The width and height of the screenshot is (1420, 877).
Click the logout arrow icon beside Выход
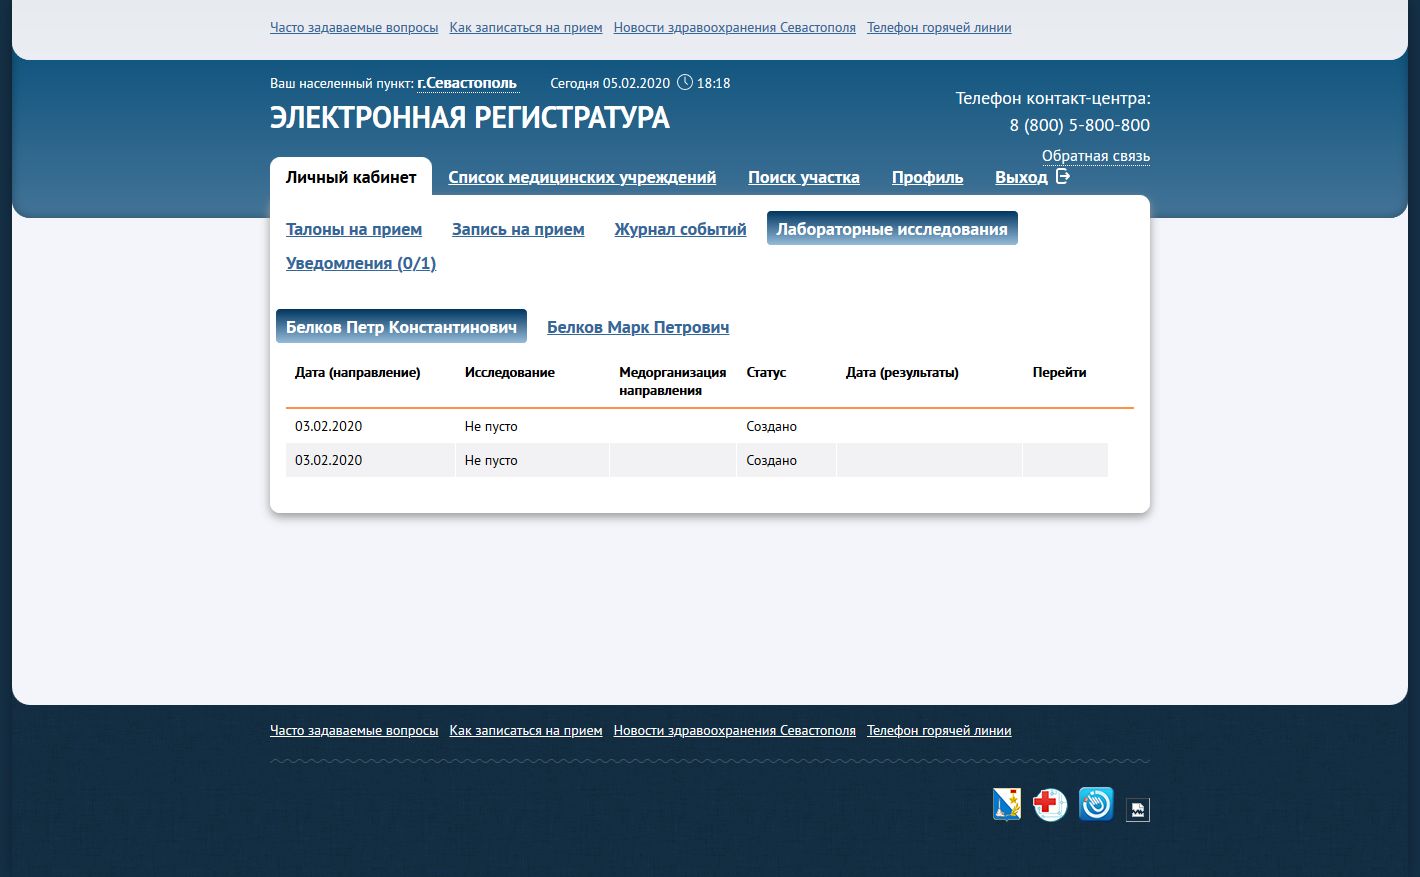pyautogui.click(x=1063, y=177)
